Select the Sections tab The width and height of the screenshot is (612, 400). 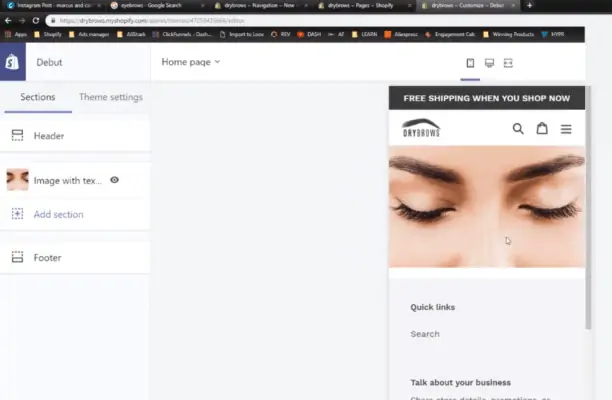[x=38, y=97]
